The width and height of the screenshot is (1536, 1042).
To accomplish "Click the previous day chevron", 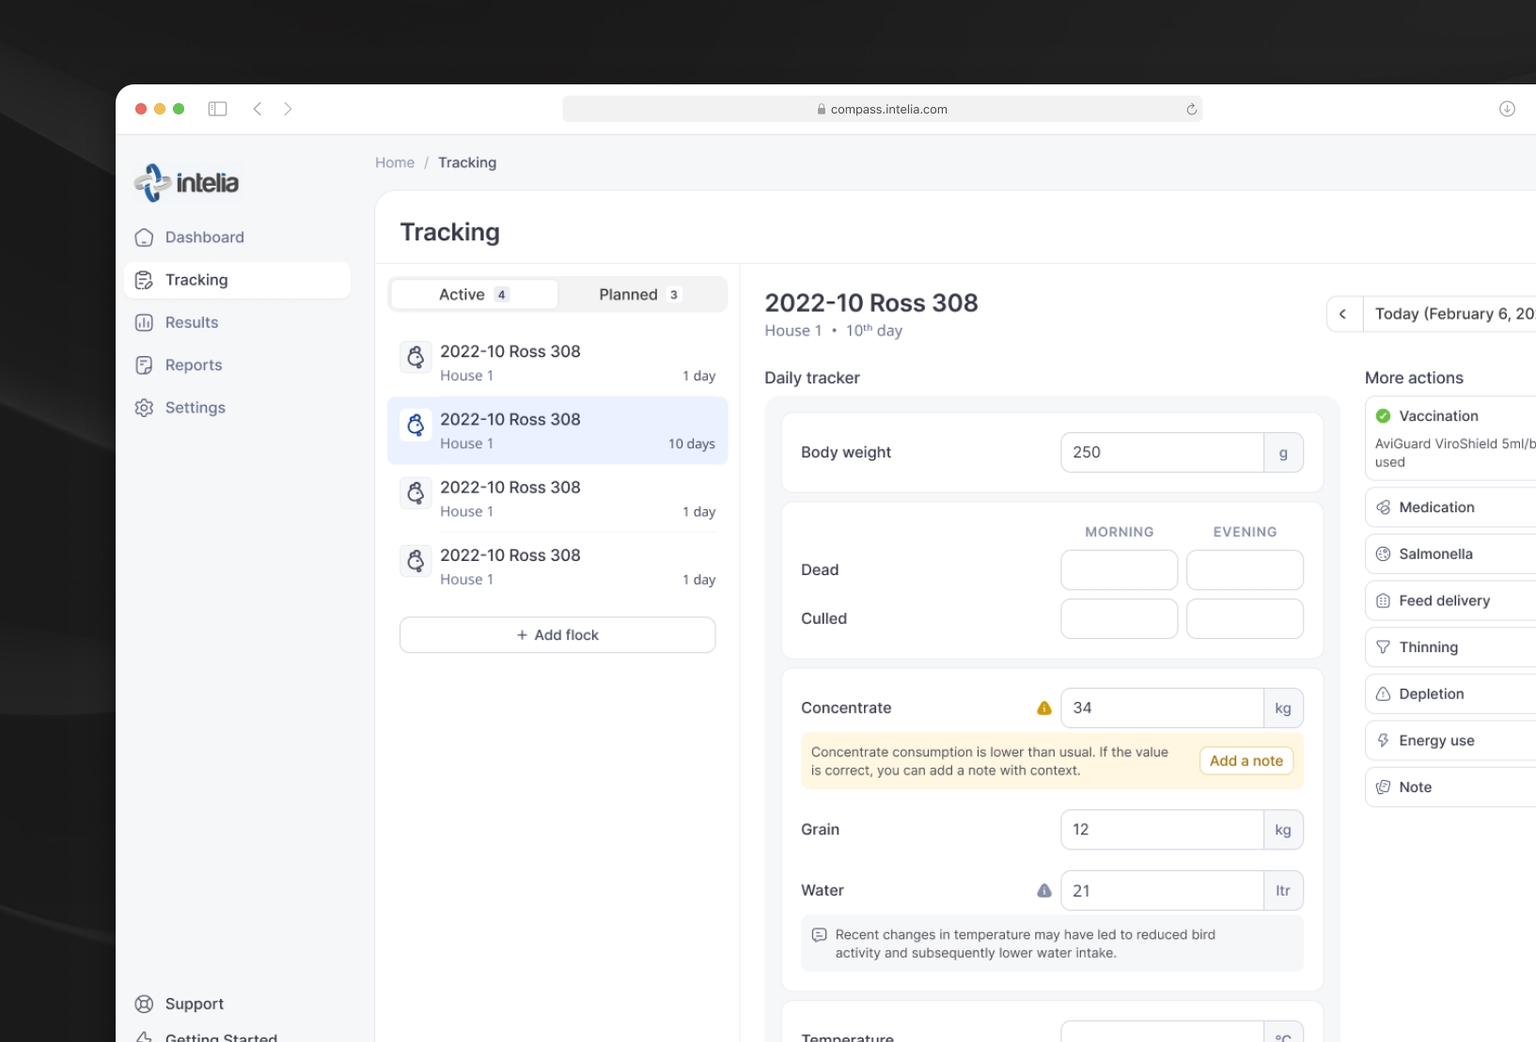I will coord(1343,313).
